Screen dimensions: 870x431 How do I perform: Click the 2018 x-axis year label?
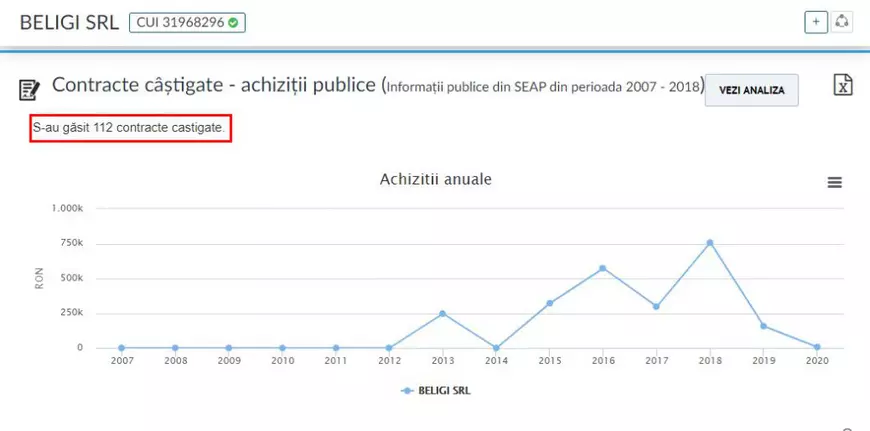[710, 361]
